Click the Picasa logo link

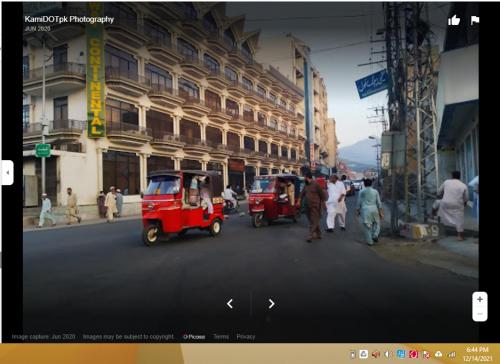[194, 337]
